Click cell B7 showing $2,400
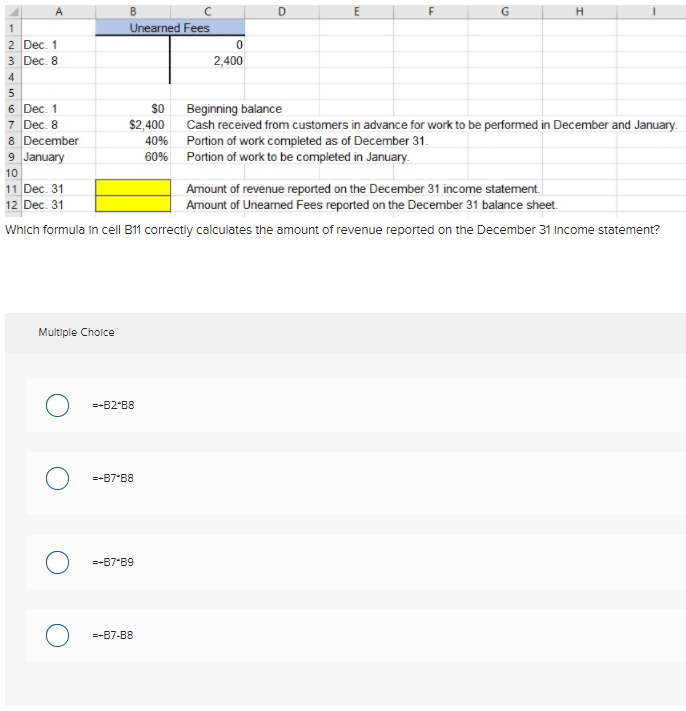Image resolution: width=686 pixels, height=711 pixels. [133, 124]
